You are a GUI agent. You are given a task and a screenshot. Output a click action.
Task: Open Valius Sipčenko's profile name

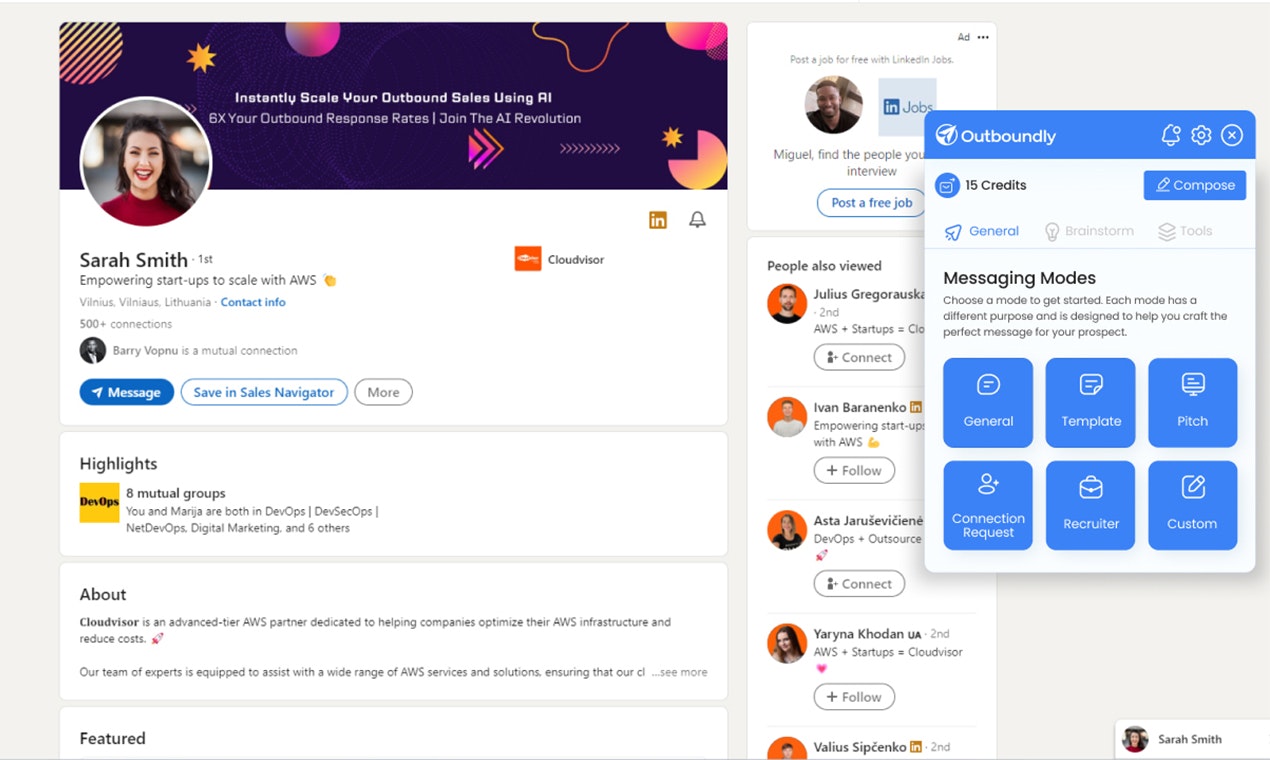pos(860,747)
